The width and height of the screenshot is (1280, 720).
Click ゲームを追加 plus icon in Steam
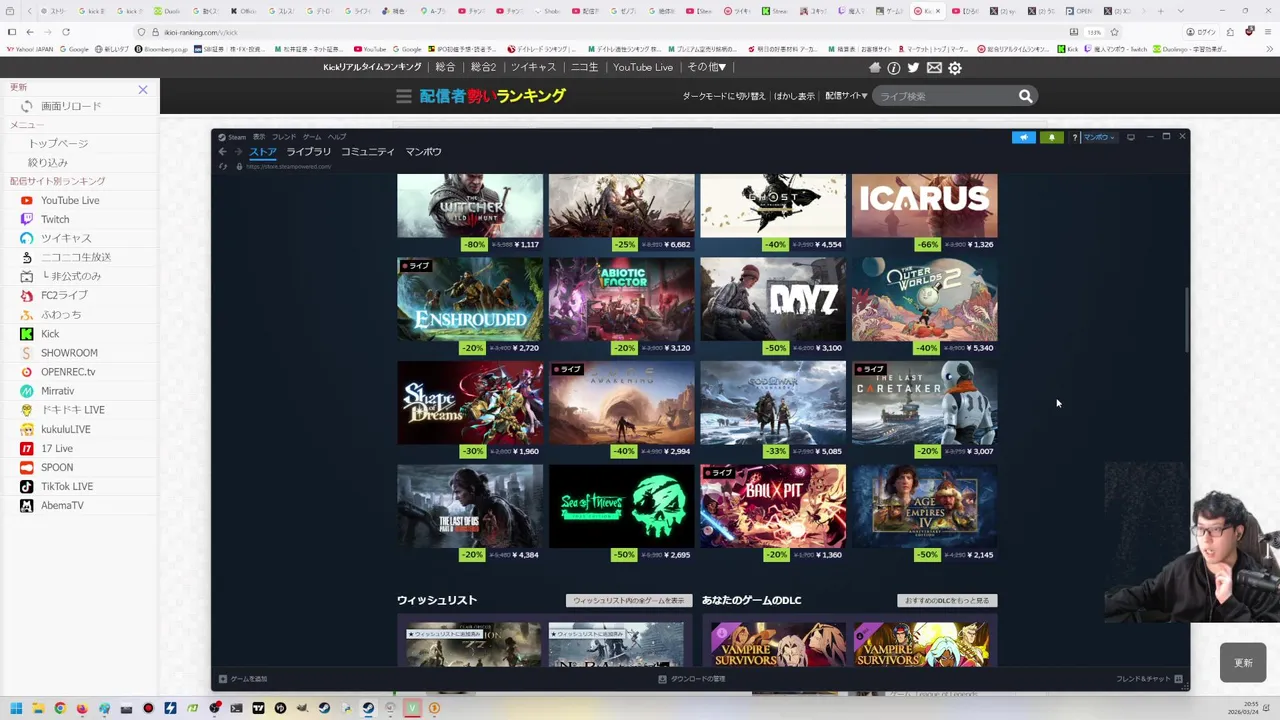tap(223, 679)
